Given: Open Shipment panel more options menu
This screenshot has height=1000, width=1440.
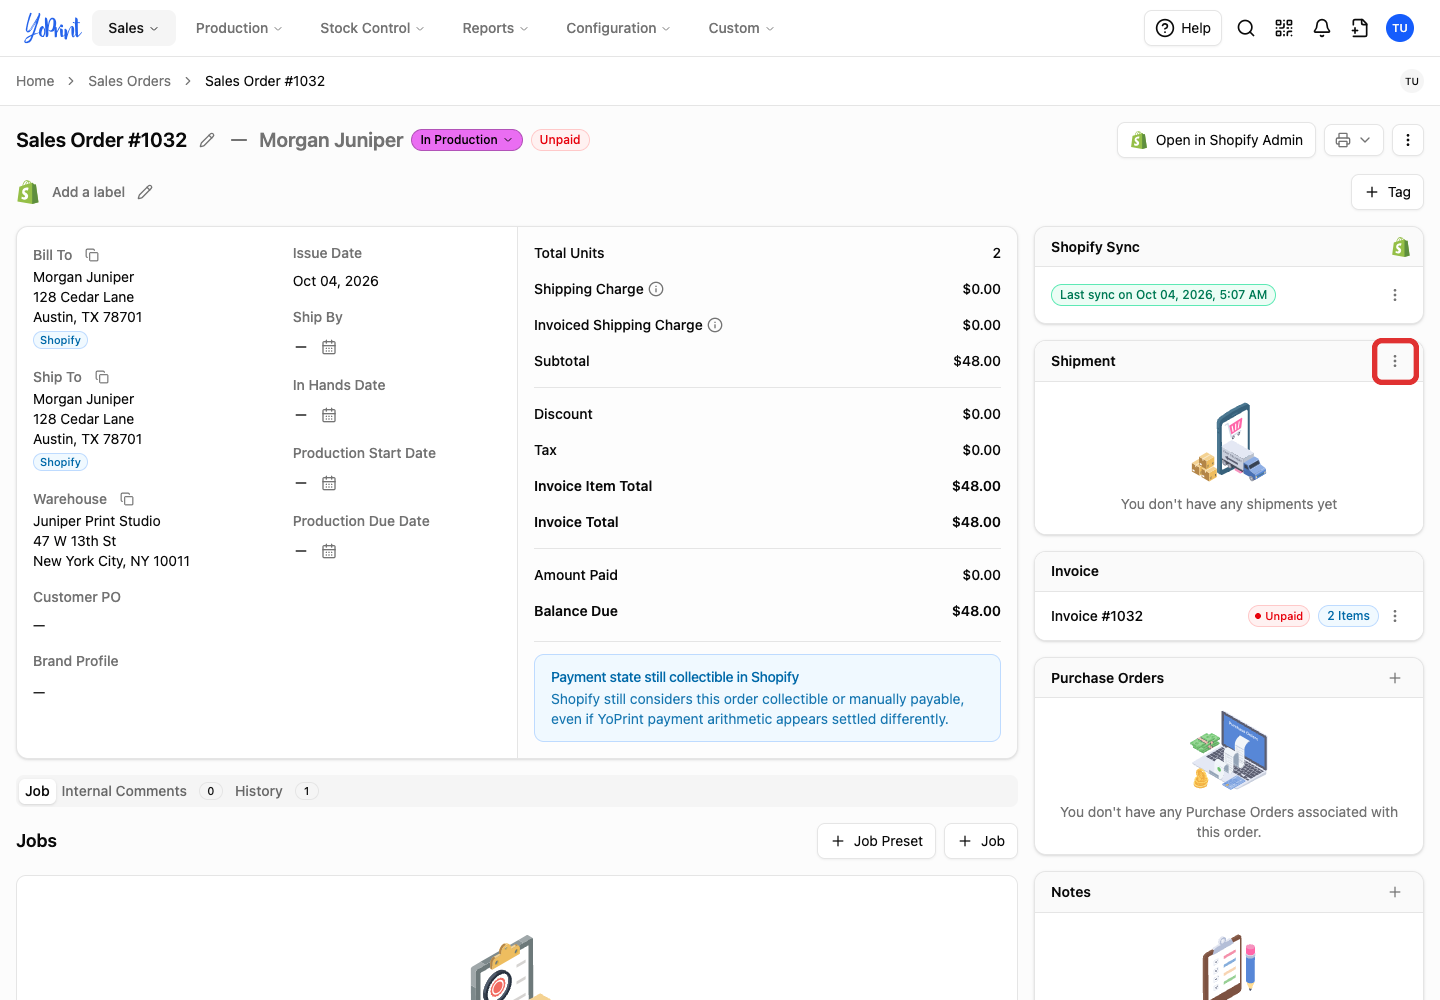Looking at the screenshot, I should [1395, 361].
